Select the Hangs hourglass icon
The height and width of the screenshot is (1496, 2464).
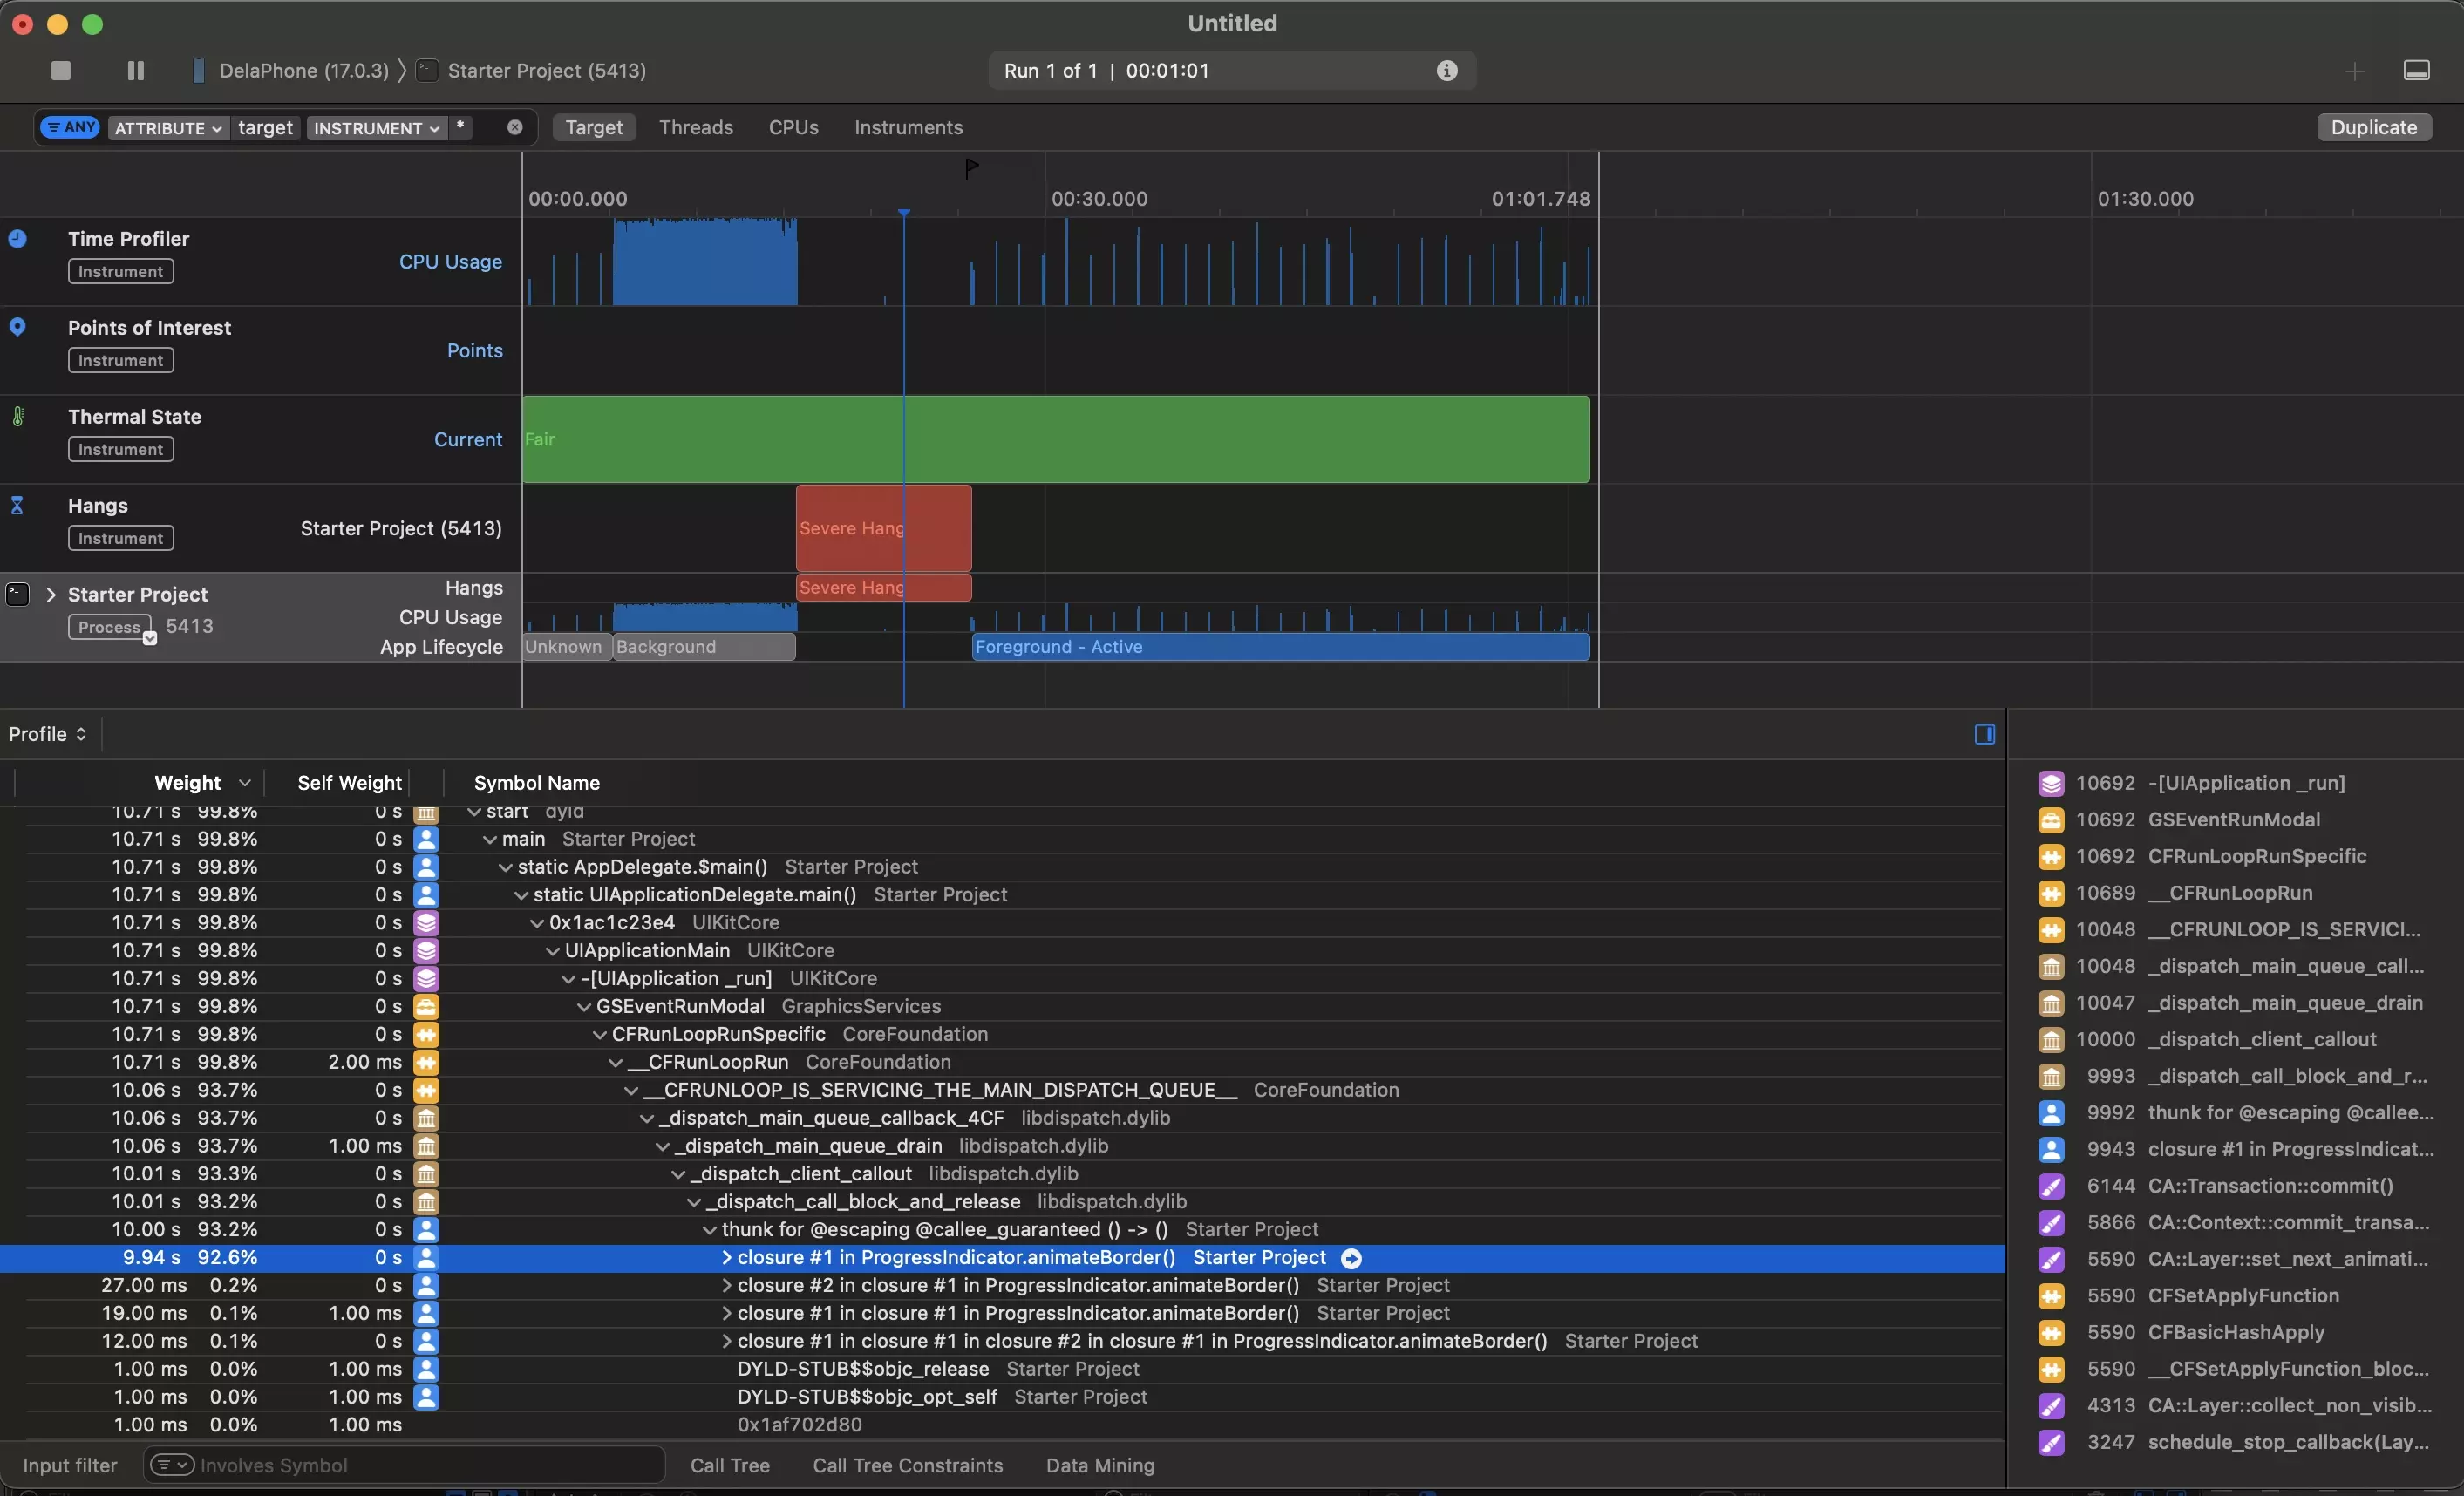[17, 505]
